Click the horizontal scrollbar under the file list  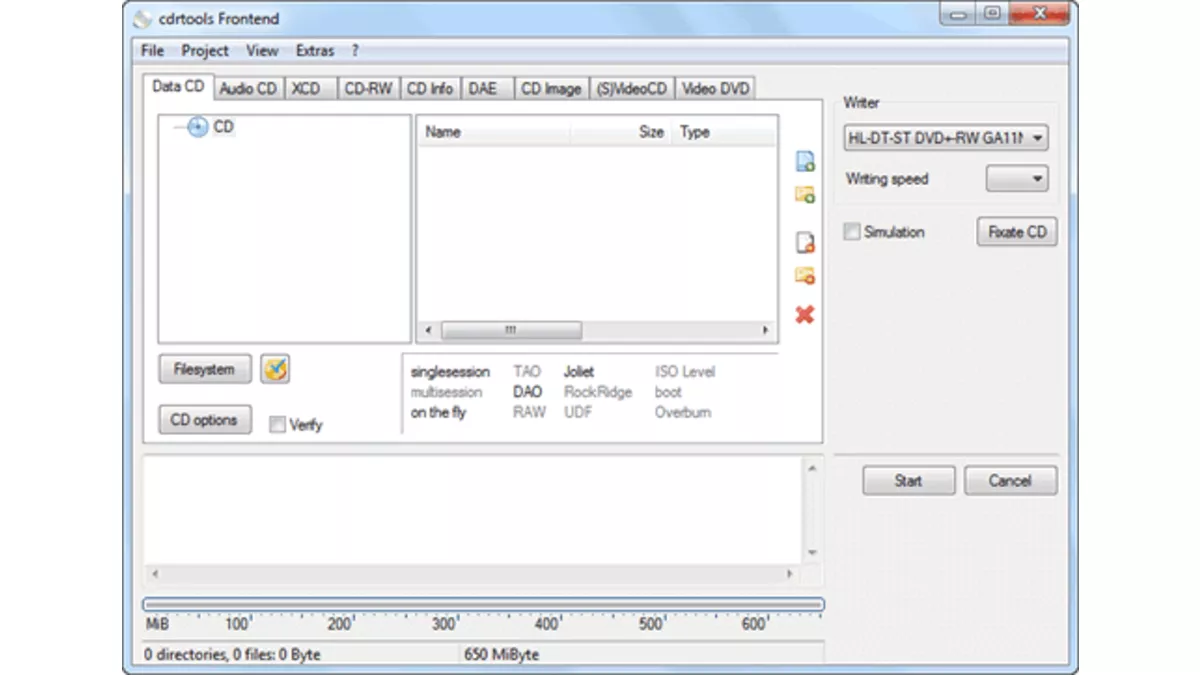click(x=511, y=329)
